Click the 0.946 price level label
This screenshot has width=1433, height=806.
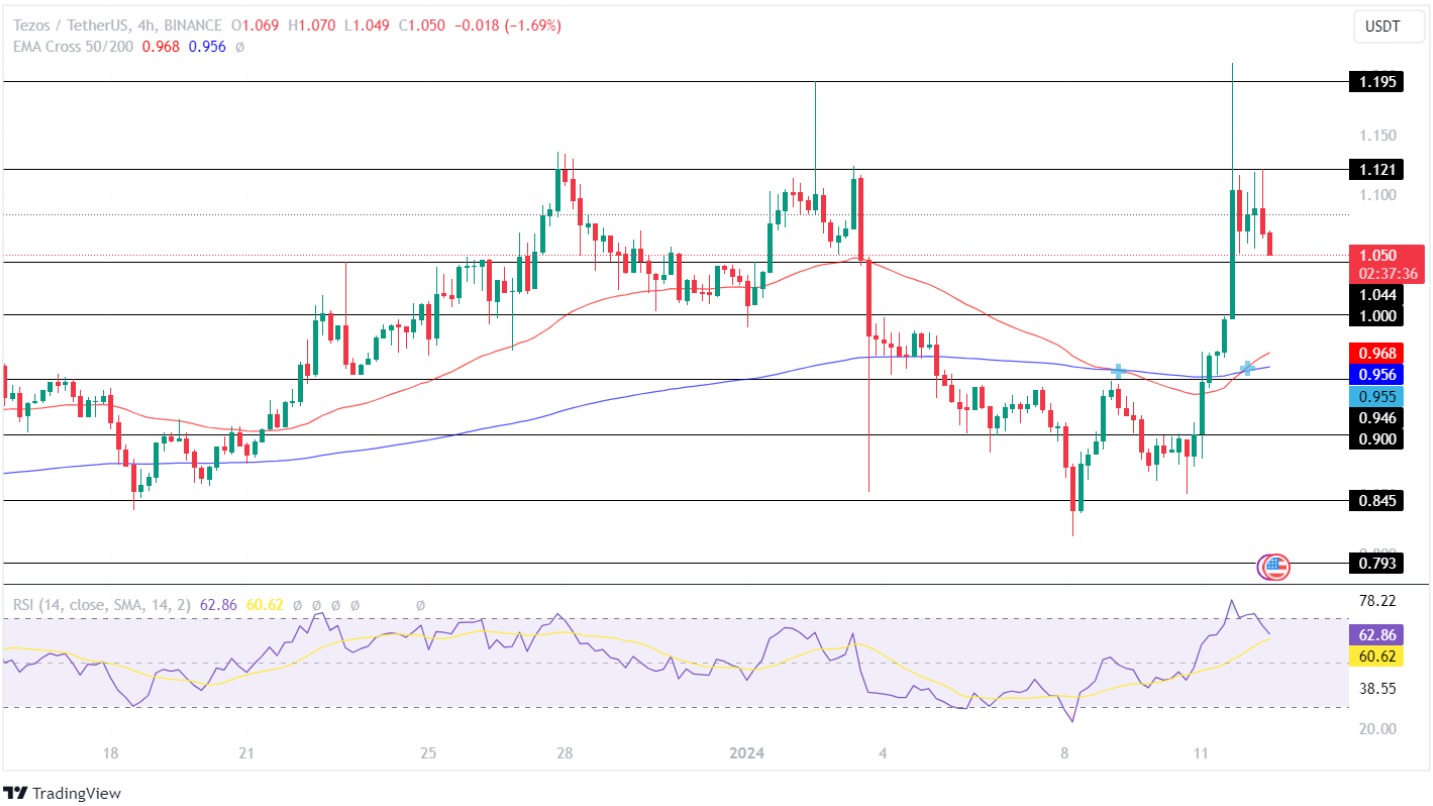point(1375,417)
